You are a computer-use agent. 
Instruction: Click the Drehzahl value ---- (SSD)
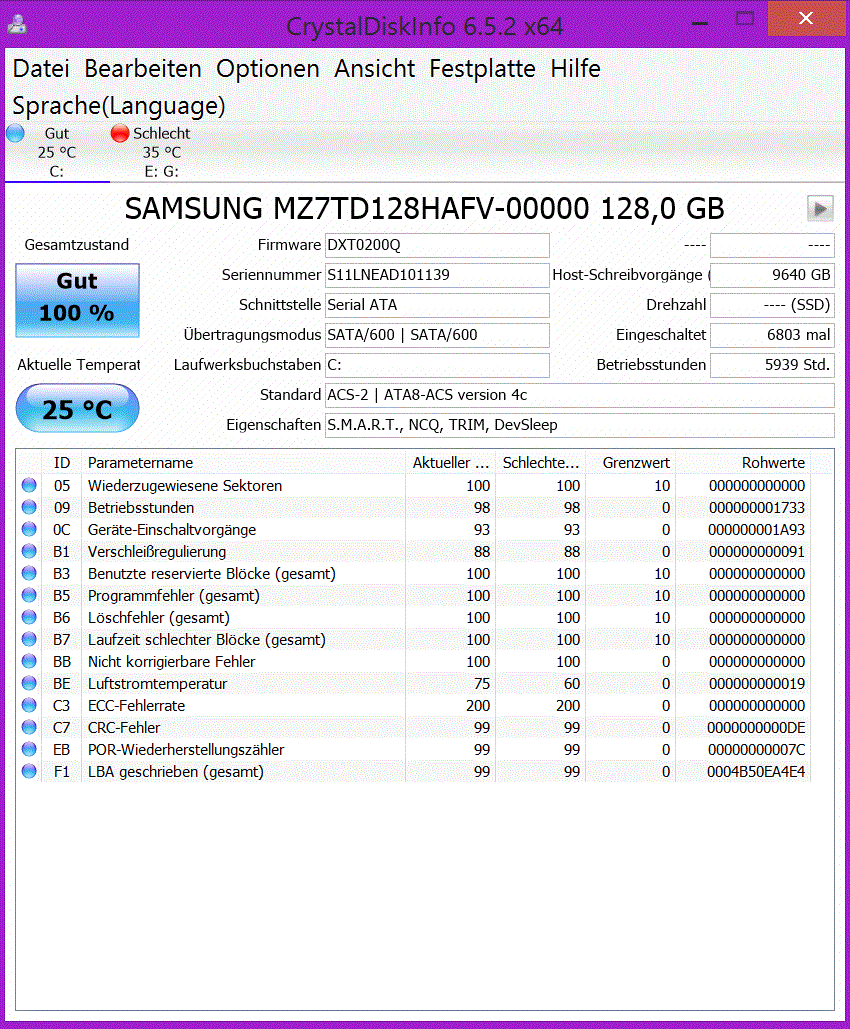pyautogui.click(x=772, y=305)
